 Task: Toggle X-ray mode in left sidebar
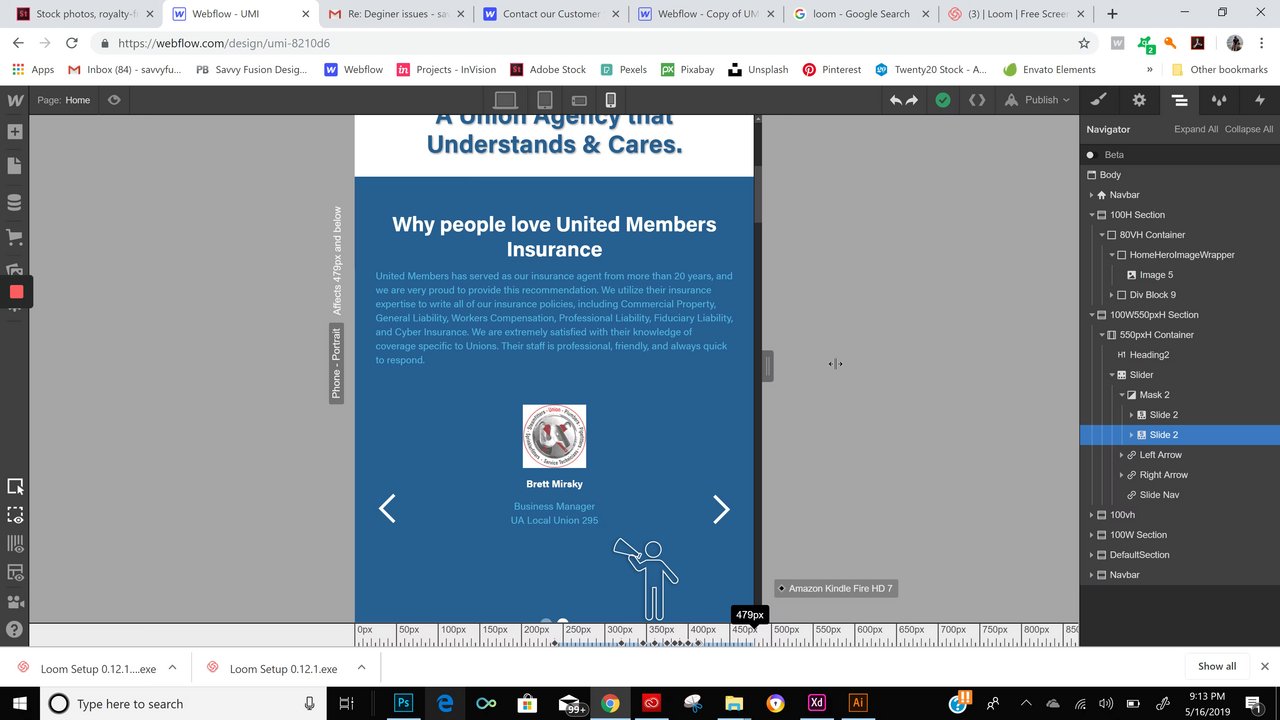click(15, 573)
